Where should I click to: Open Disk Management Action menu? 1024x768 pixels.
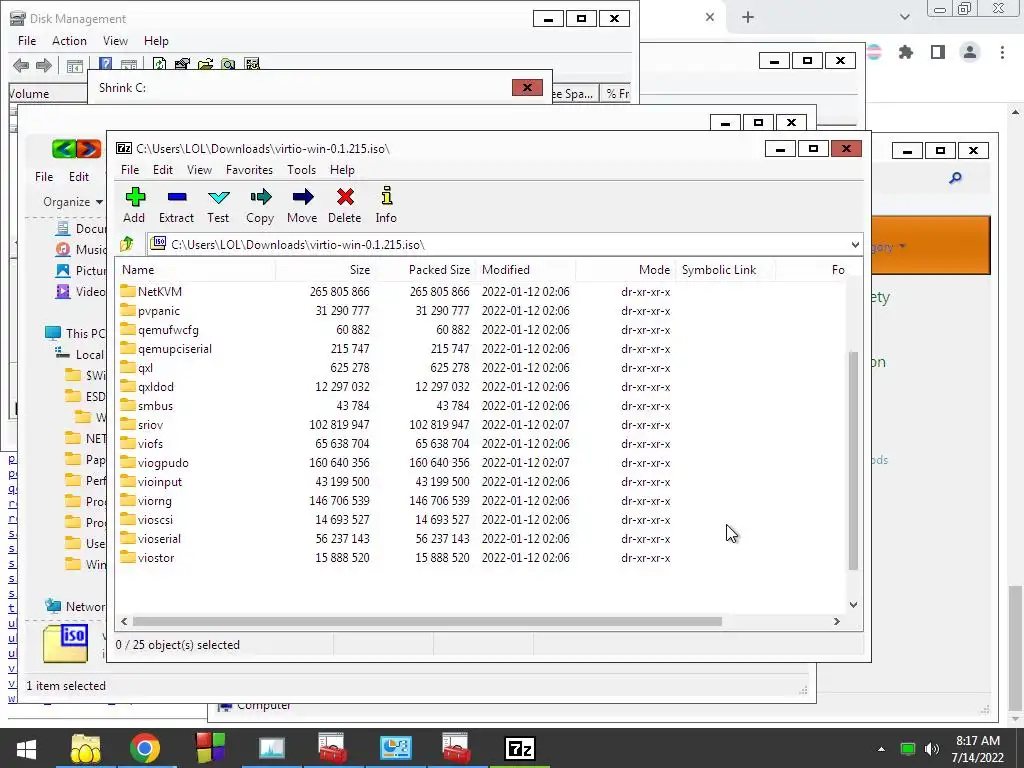tap(69, 40)
